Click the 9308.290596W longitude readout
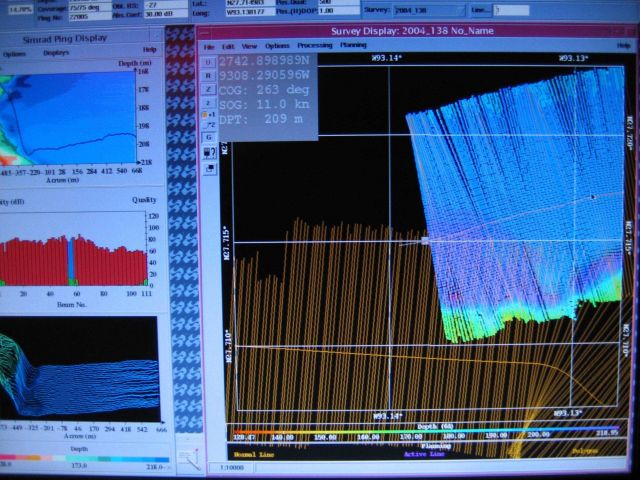Screen dimensions: 640x480 (264, 75)
